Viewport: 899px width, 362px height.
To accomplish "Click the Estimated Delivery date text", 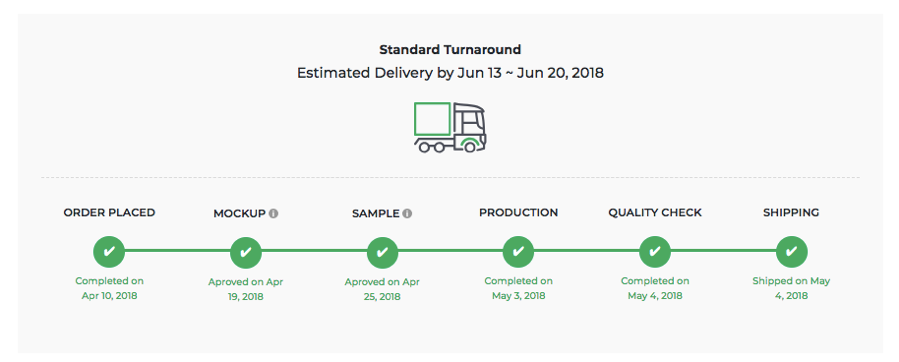I will [x=450, y=73].
